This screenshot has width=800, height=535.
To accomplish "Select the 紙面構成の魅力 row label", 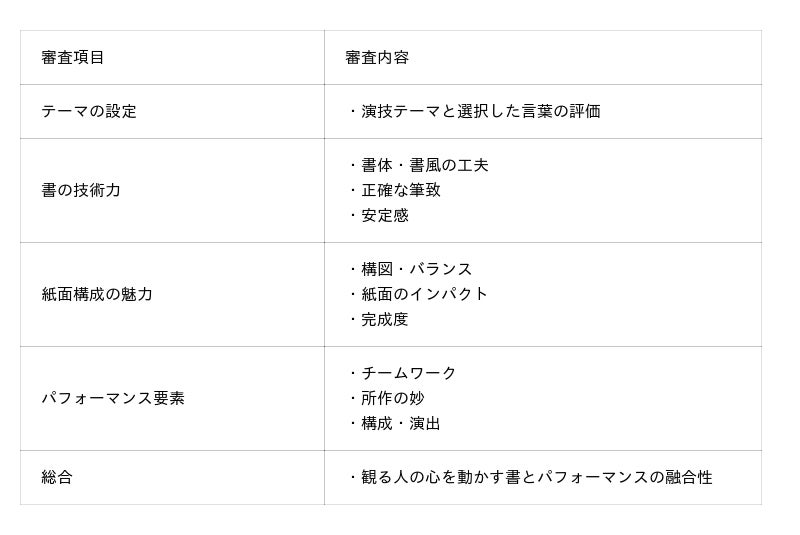I will tap(97, 294).
